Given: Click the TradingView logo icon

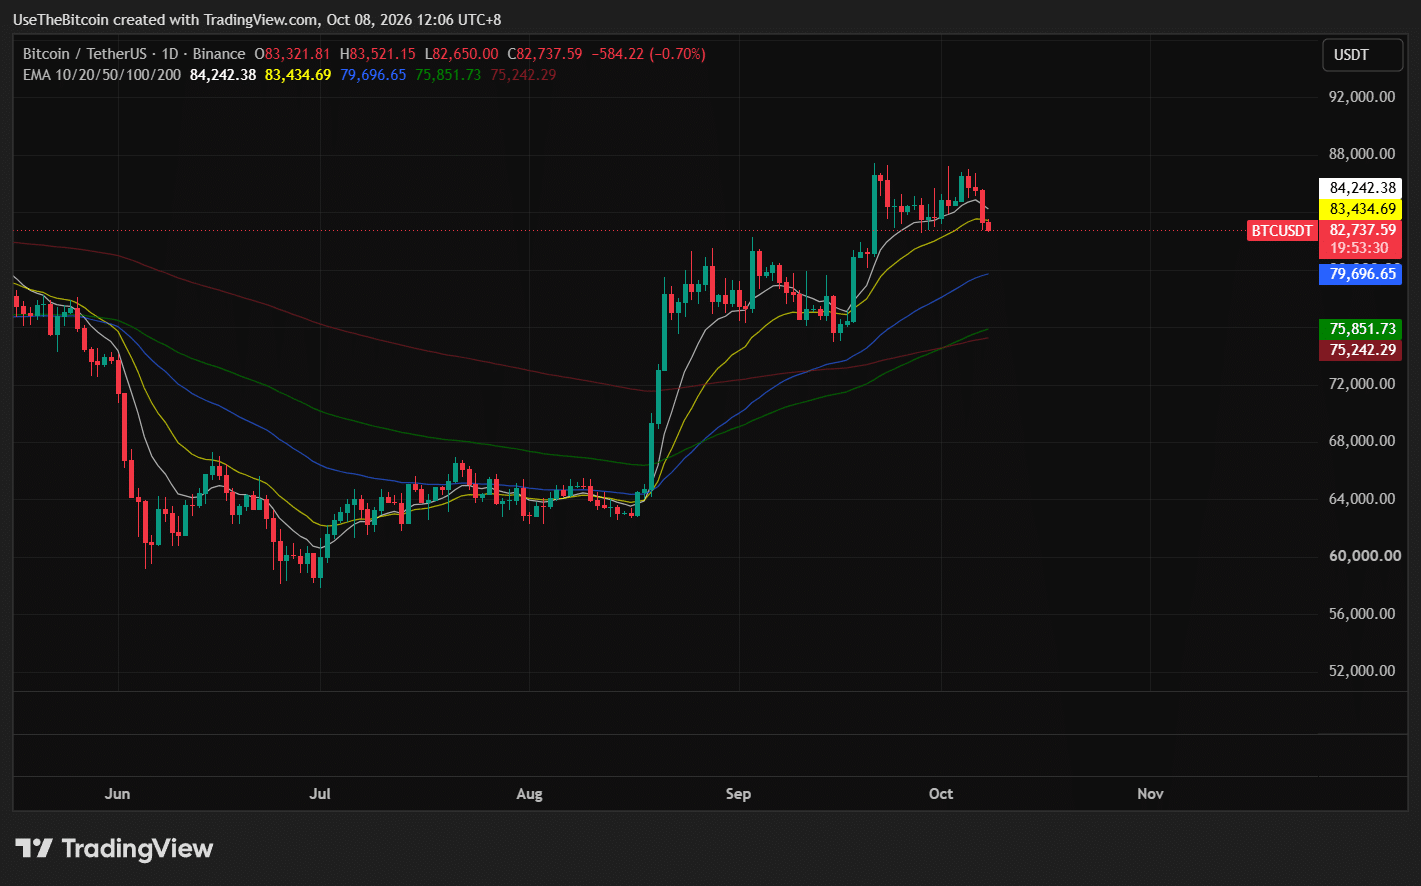Looking at the screenshot, I should pos(34,849).
